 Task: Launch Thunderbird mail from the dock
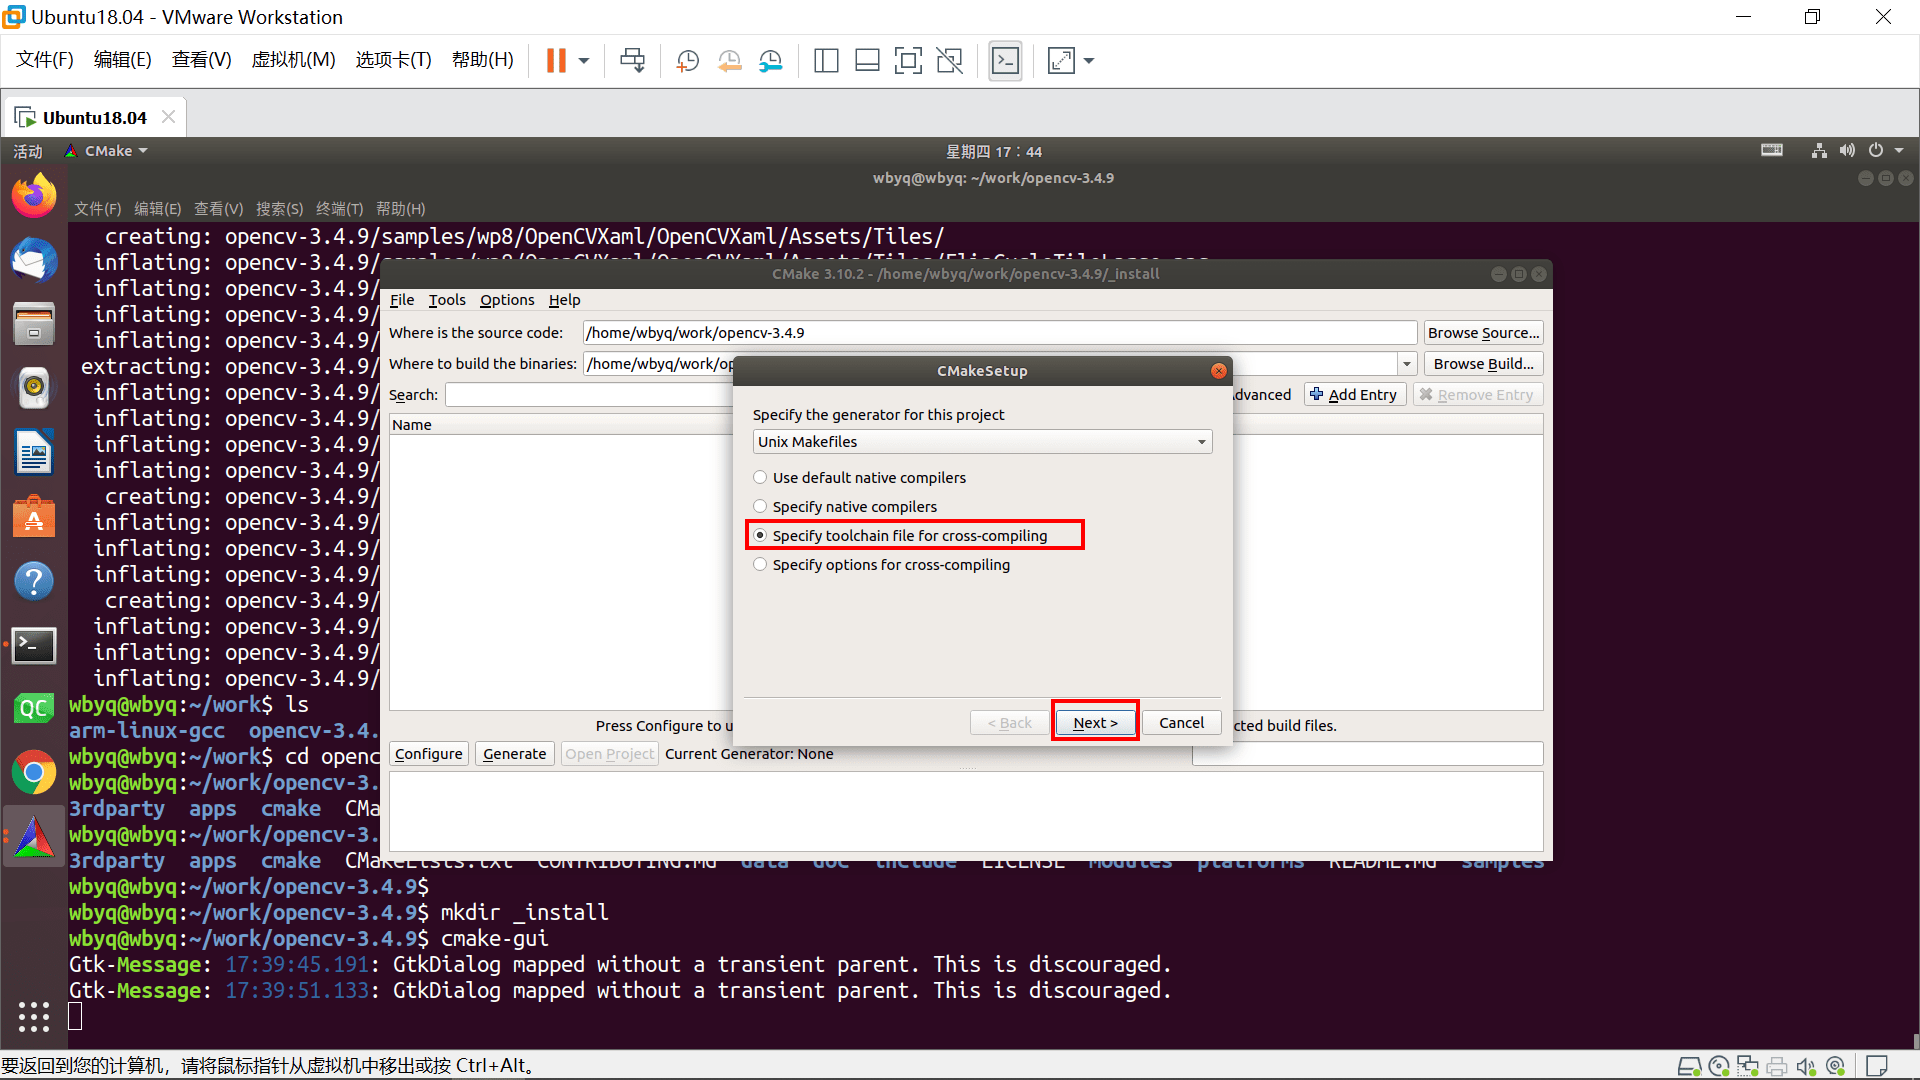tap(34, 260)
